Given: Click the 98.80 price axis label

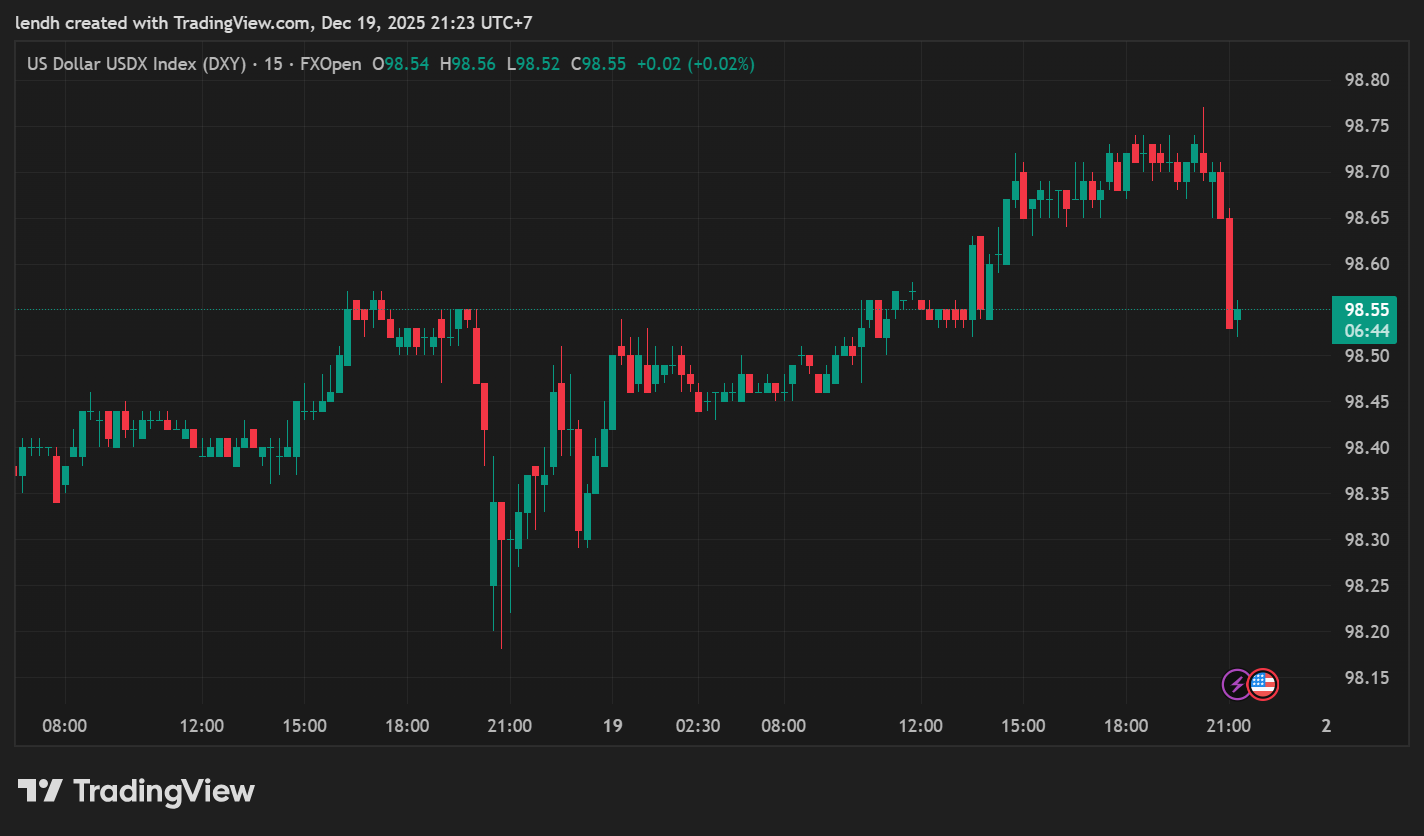Looking at the screenshot, I should (1367, 80).
